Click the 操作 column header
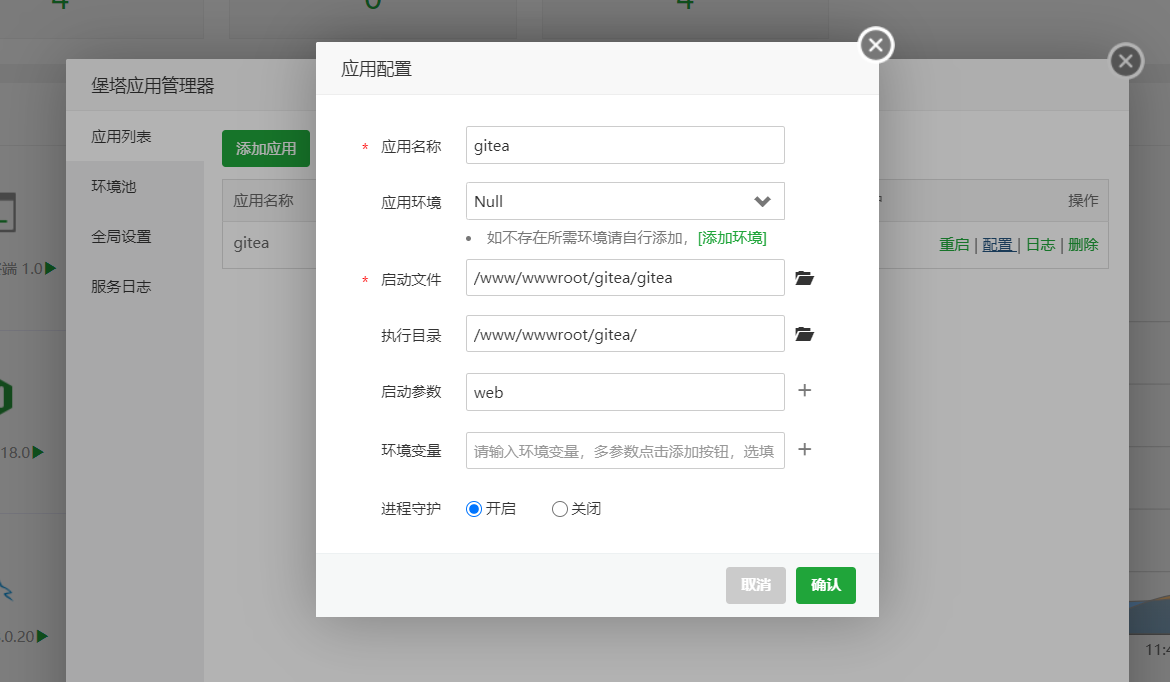This screenshot has width=1170, height=682. click(x=1083, y=201)
